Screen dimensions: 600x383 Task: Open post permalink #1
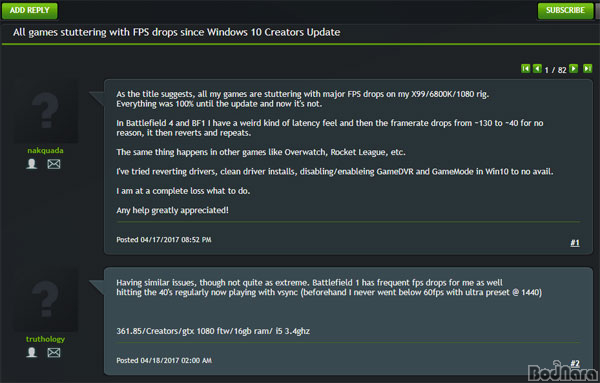click(575, 243)
